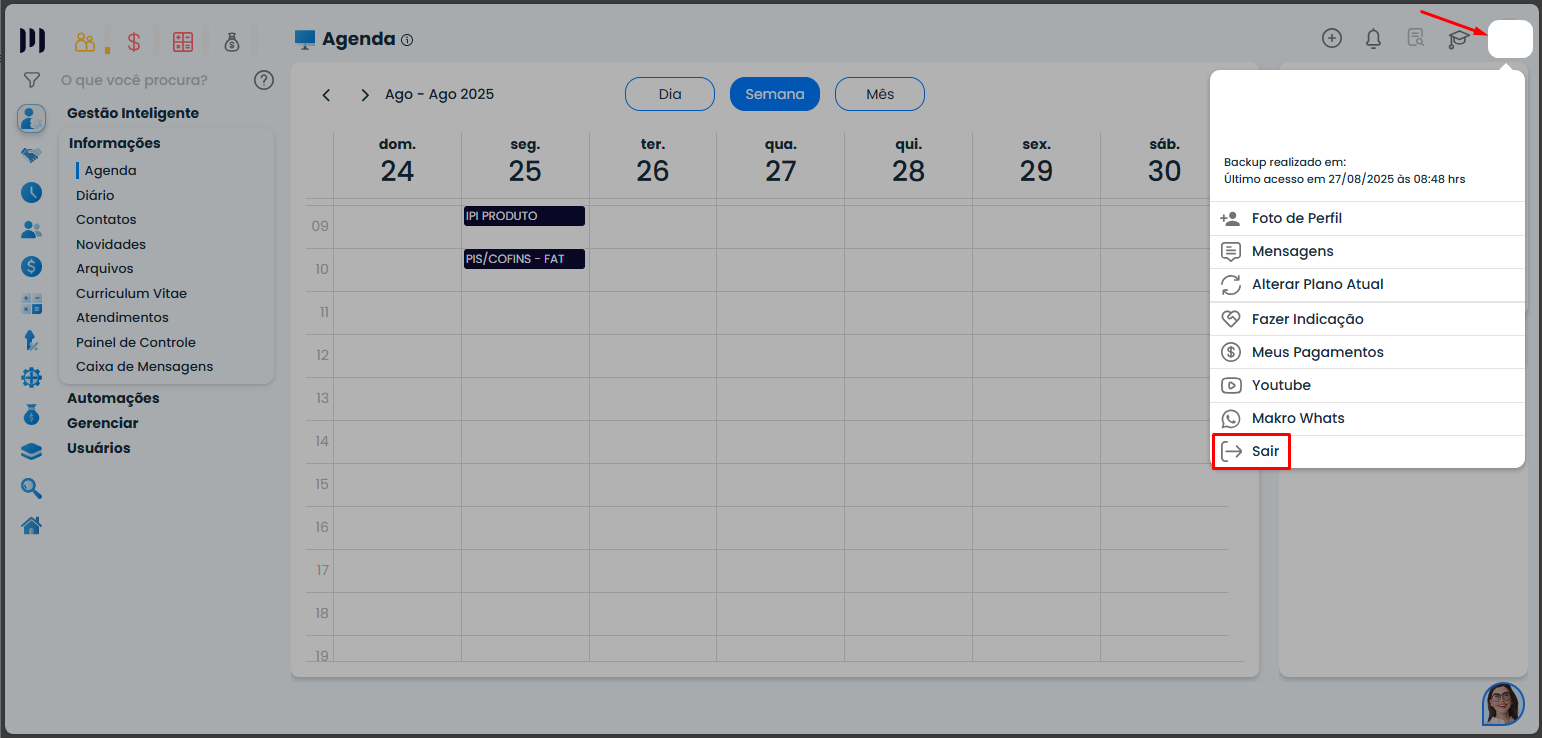Click the filter funnel icon
This screenshot has width=1542, height=738.
[31, 79]
